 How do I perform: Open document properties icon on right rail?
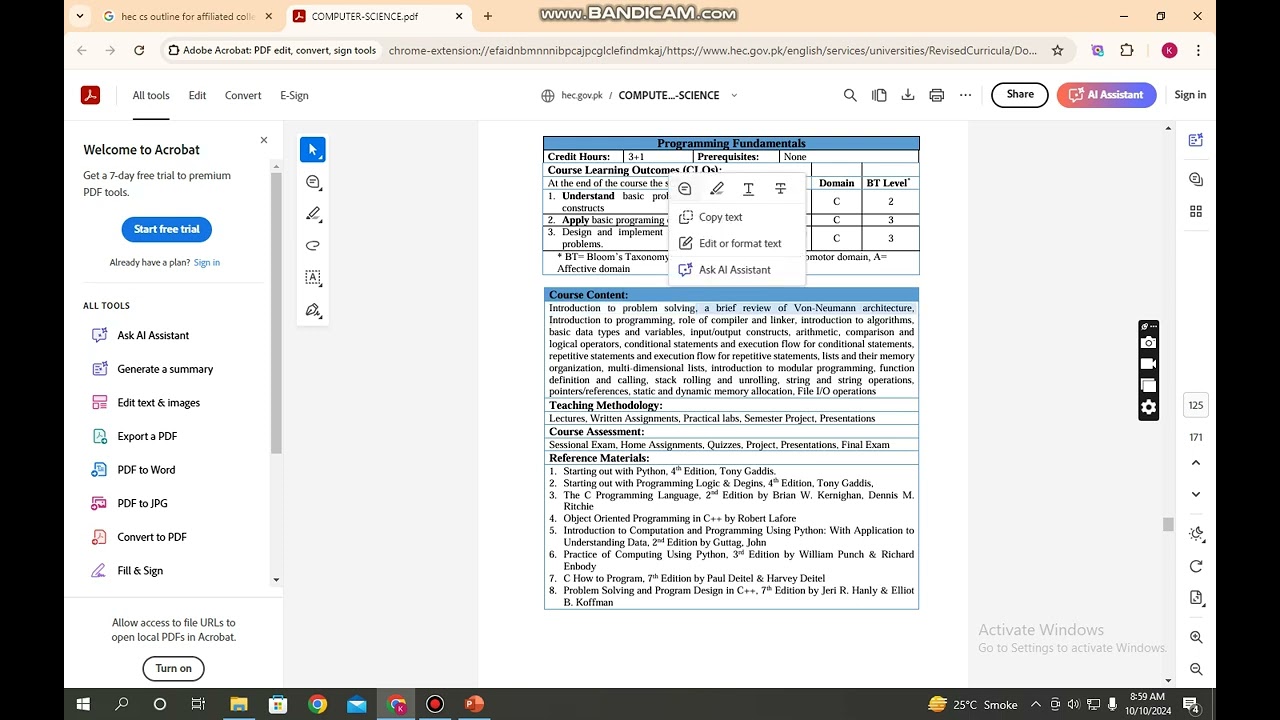click(x=1196, y=598)
